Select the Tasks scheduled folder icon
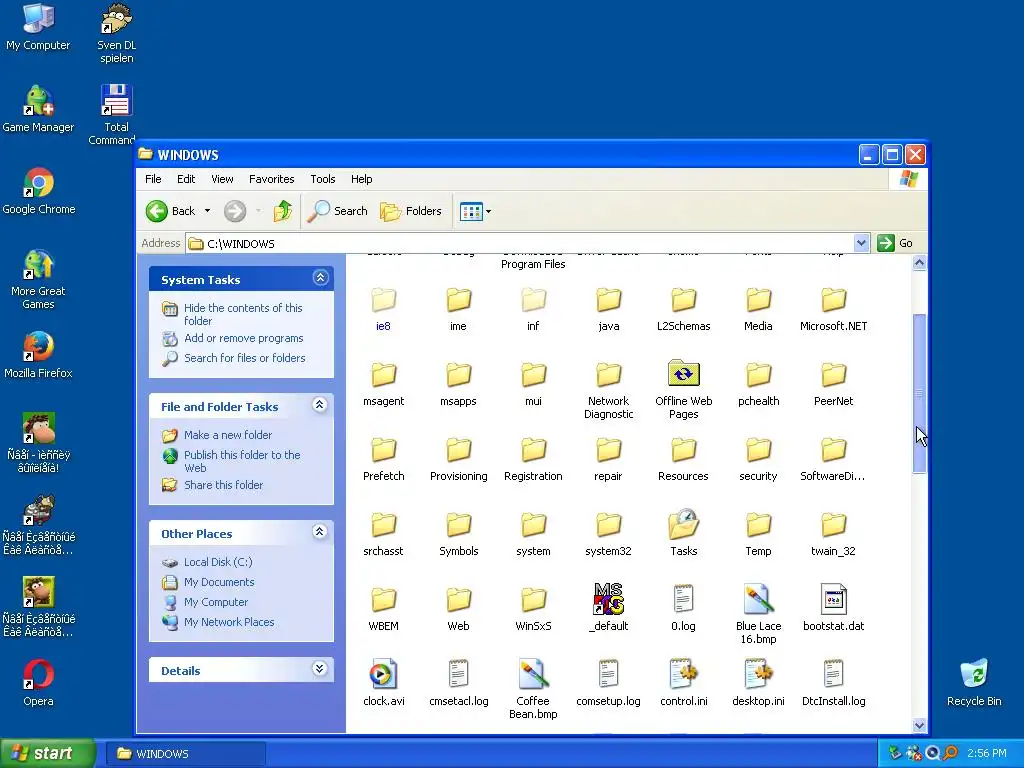This screenshot has width=1024, height=768. click(683, 524)
